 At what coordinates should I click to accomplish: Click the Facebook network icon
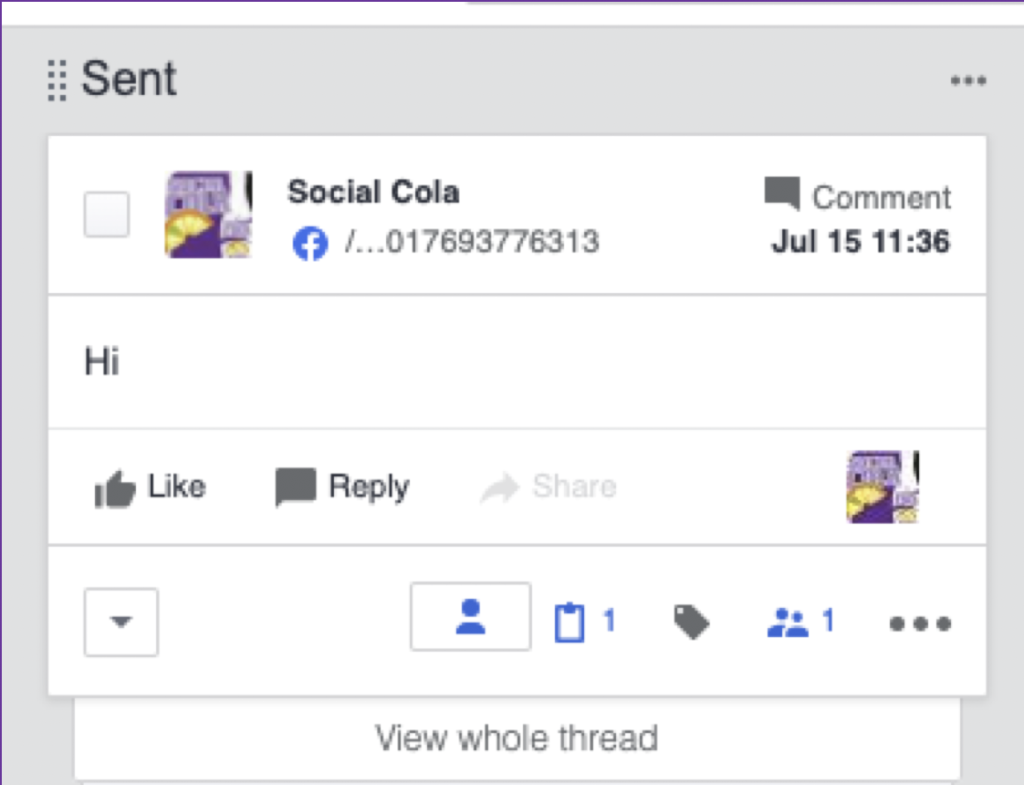(x=310, y=243)
